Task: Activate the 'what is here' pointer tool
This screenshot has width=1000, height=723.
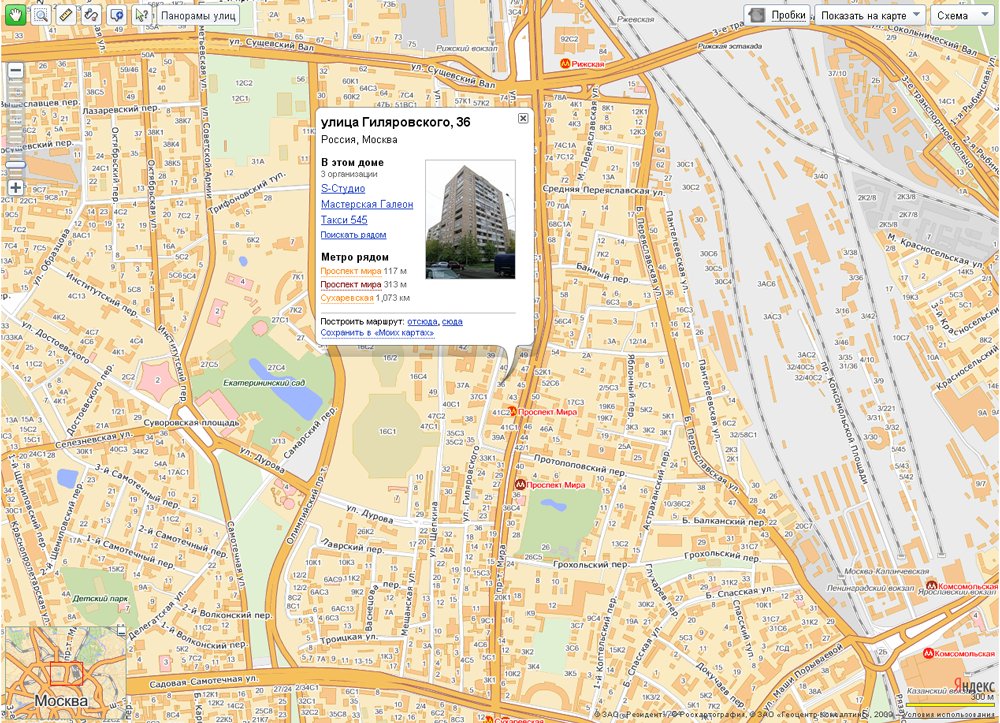Action: (x=142, y=15)
